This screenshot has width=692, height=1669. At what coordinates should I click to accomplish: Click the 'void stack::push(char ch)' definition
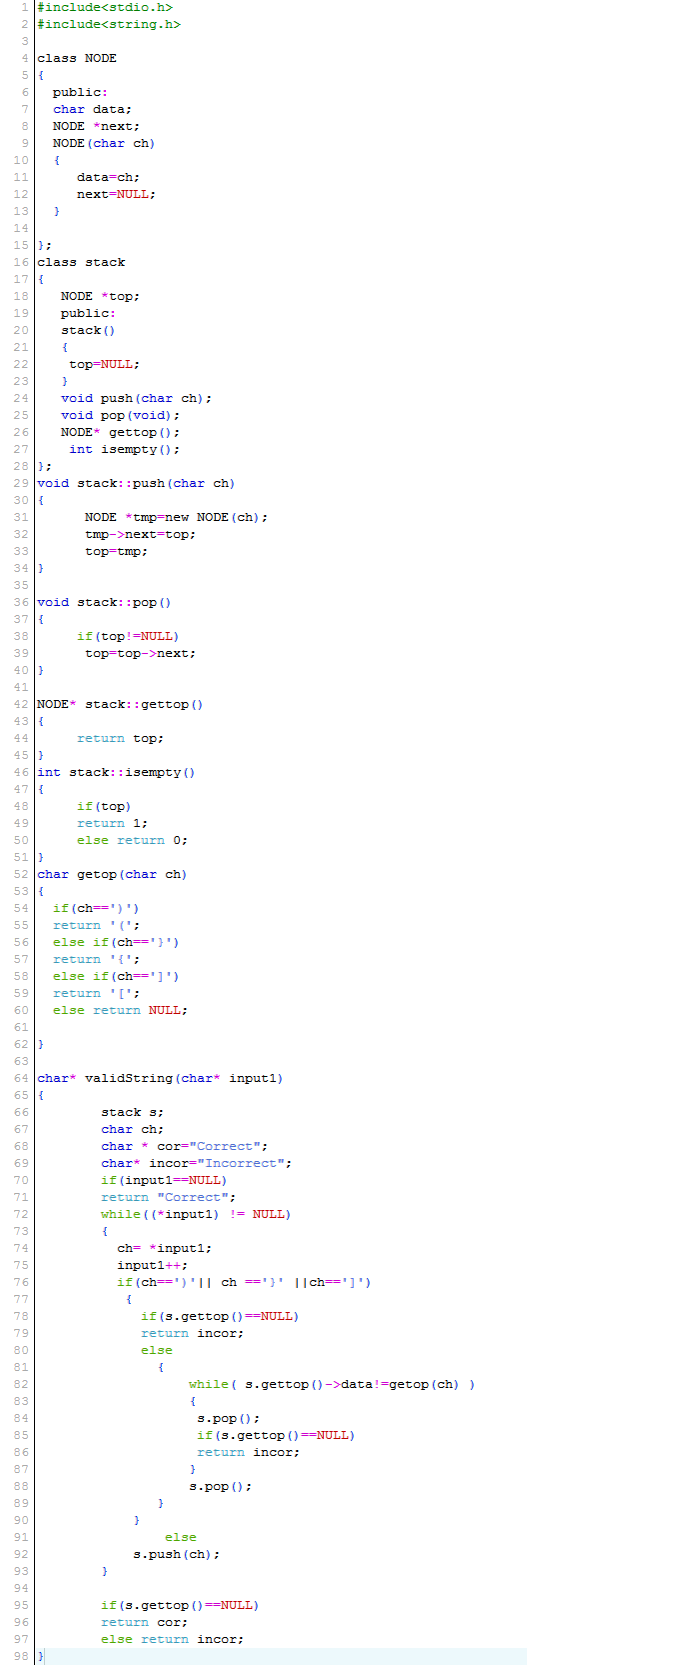point(135,483)
